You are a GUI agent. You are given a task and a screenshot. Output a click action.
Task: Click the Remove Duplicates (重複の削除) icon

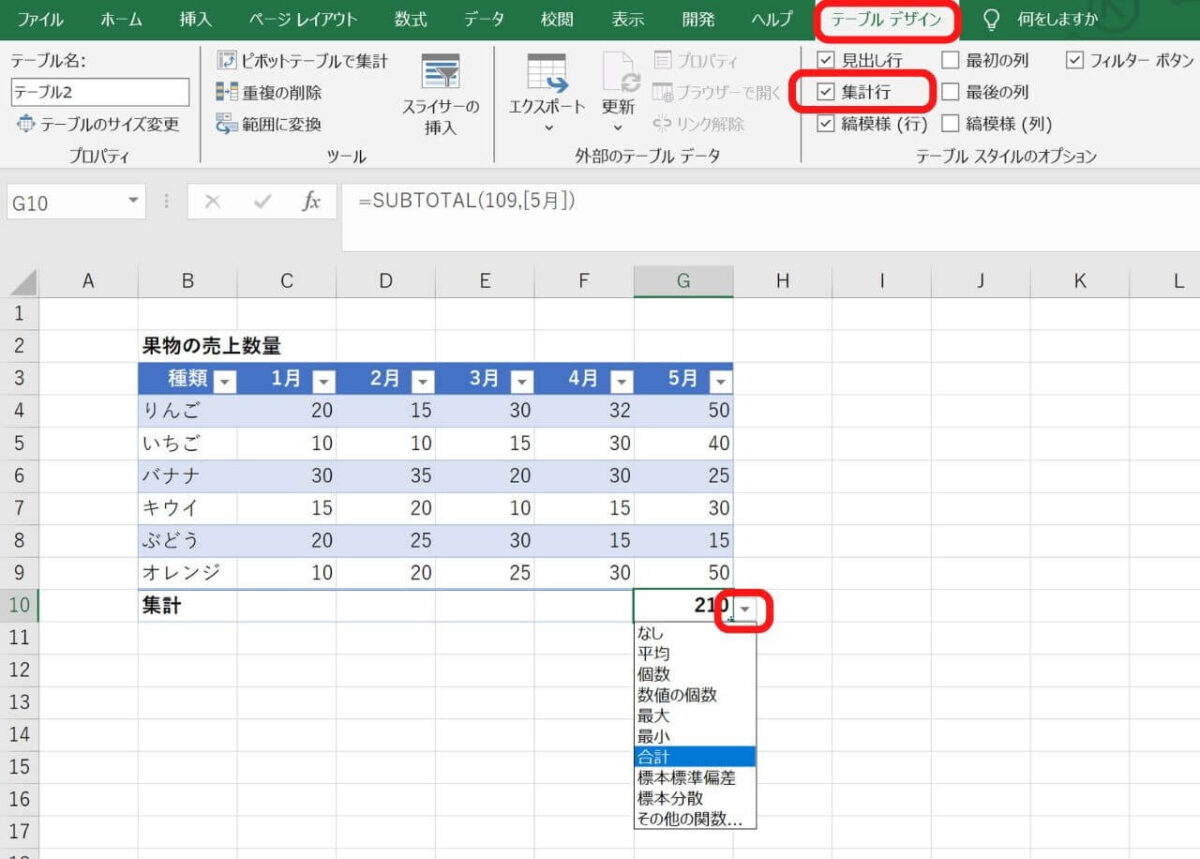click(x=226, y=93)
